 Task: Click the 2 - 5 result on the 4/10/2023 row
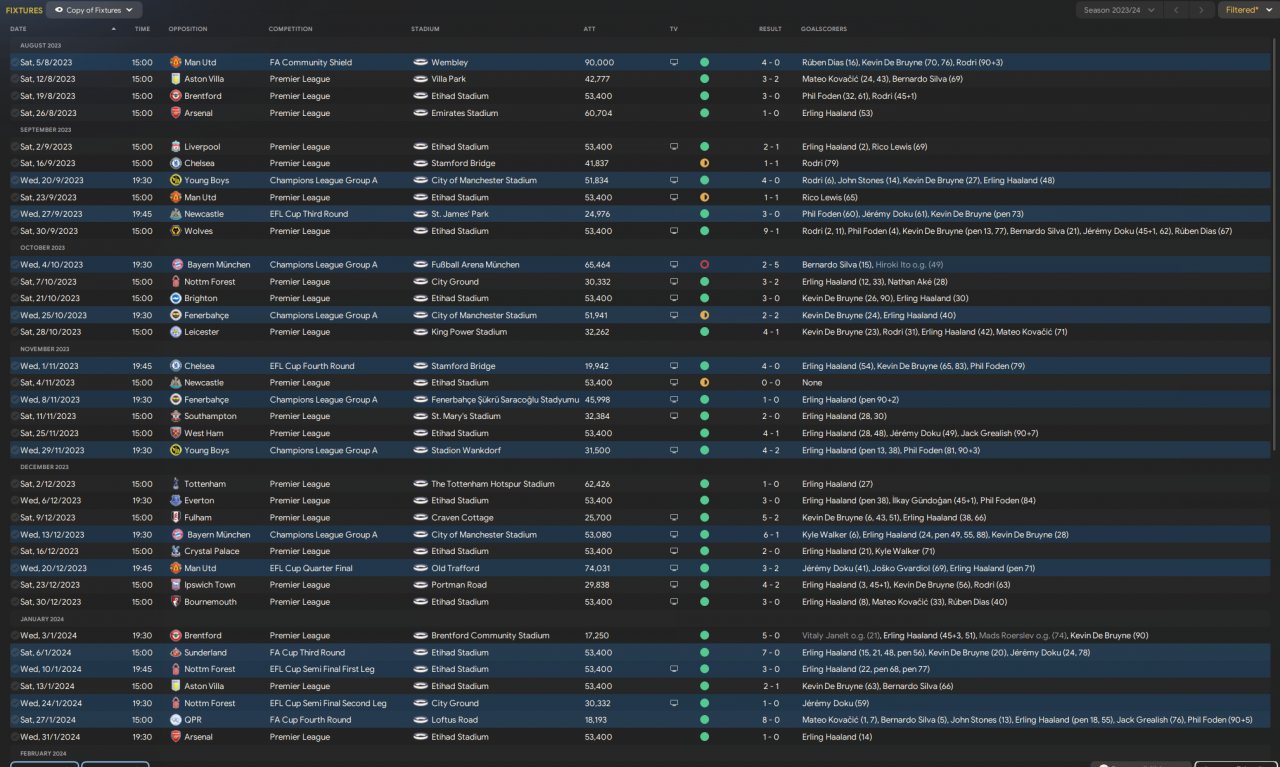pos(770,265)
